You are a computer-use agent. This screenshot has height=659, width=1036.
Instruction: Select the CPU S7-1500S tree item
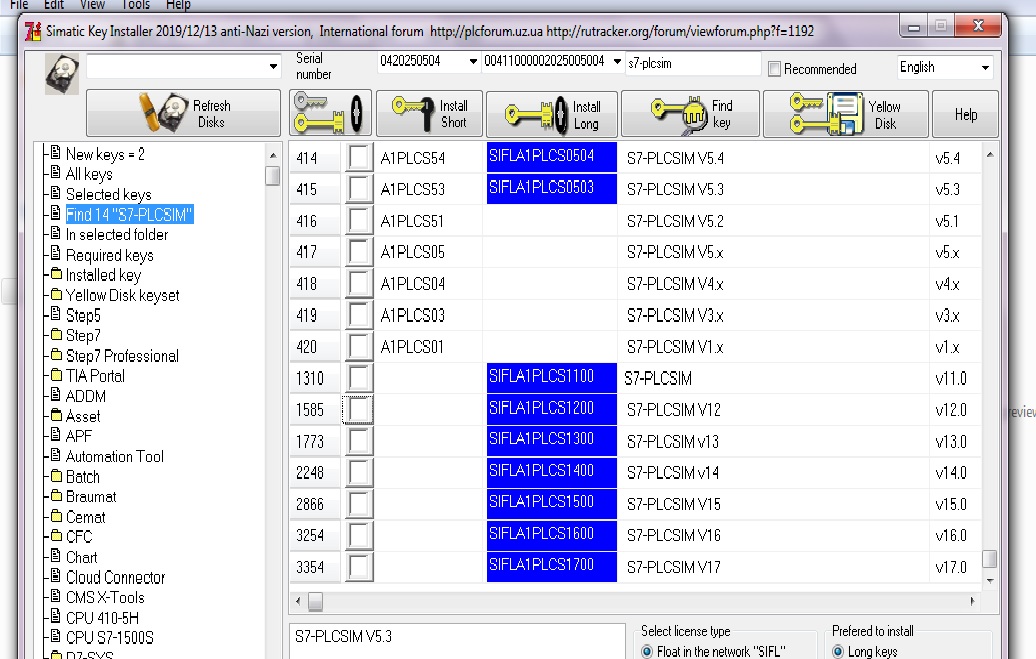tap(110, 638)
